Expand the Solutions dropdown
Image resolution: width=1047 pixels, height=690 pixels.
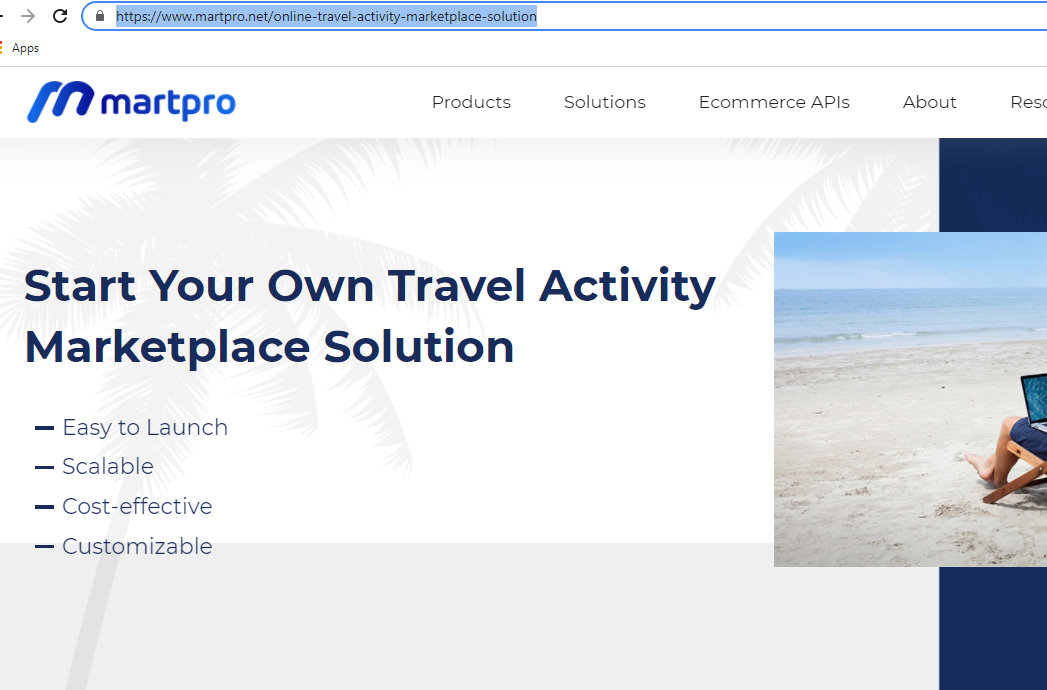[x=604, y=102]
